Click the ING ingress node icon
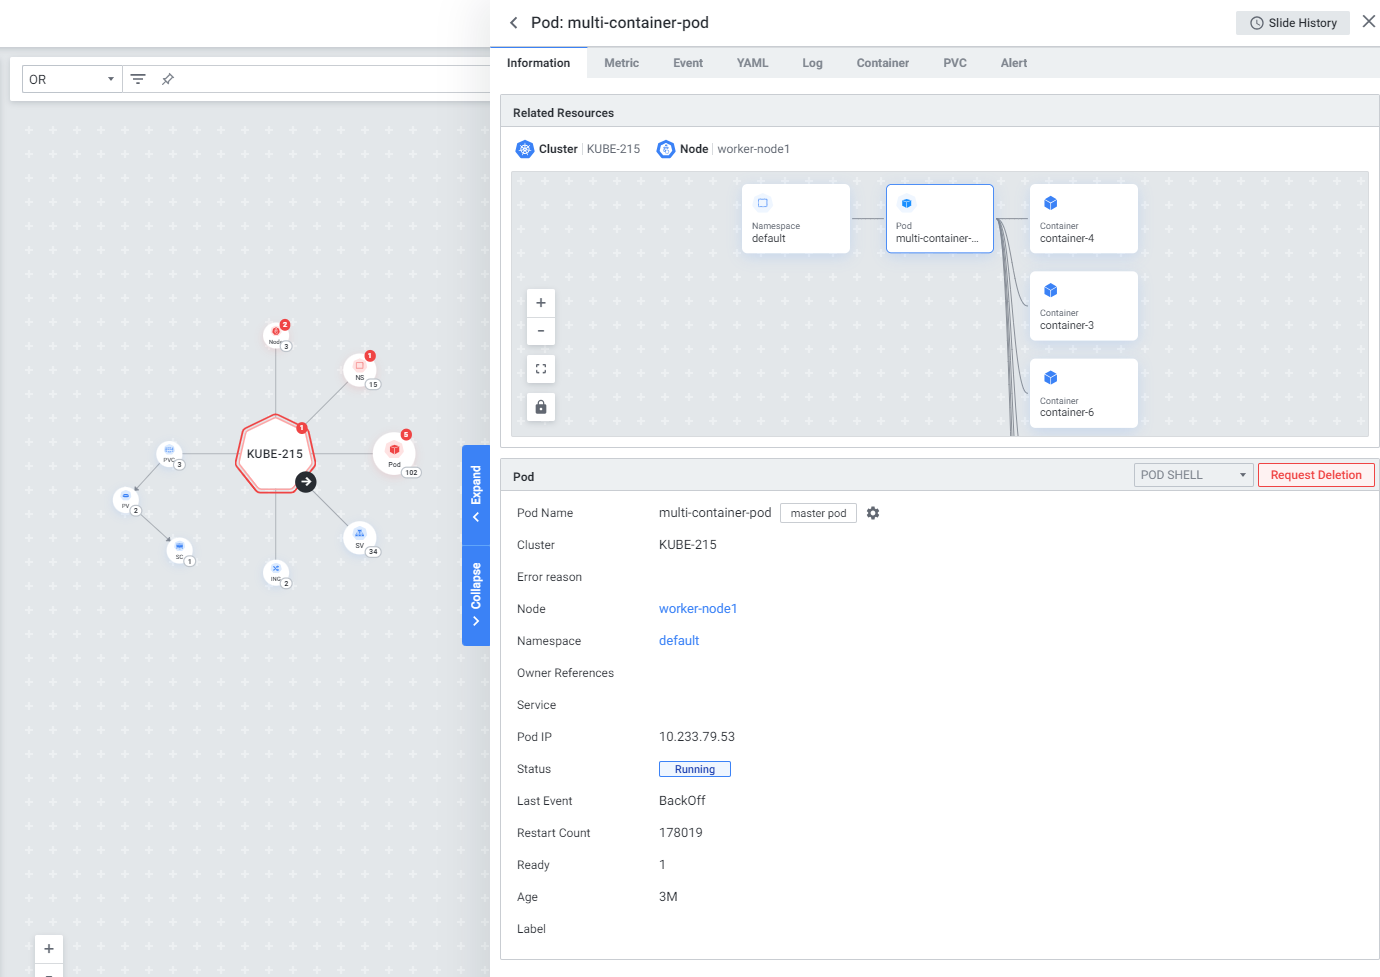The width and height of the screenshot is (1380, 977). pyautogui.click(x=276, y=571)
